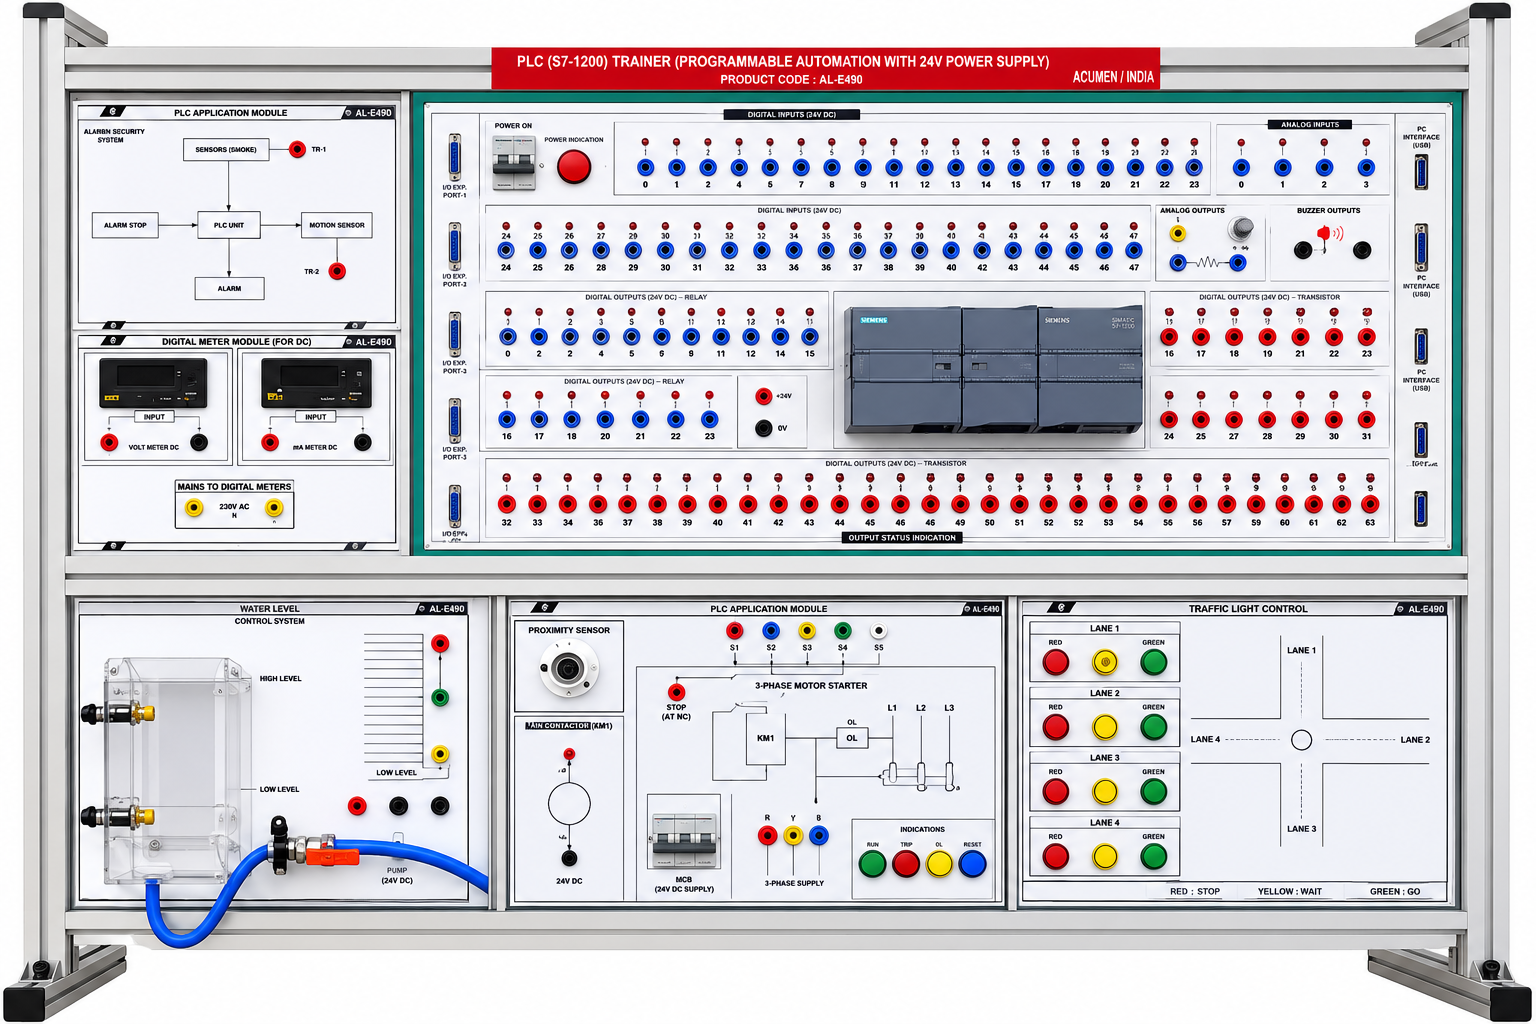Viewport: 1536px width, 1024px height.
Task: Click Lane 1 yellow traffic light
Action: pyautogui.click(x=1105, y=662)
